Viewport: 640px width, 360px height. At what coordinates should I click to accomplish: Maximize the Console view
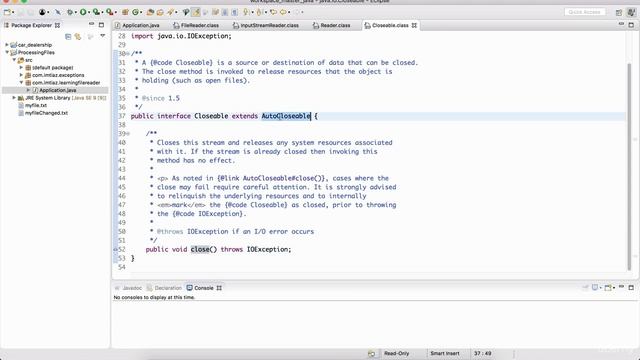631,287
